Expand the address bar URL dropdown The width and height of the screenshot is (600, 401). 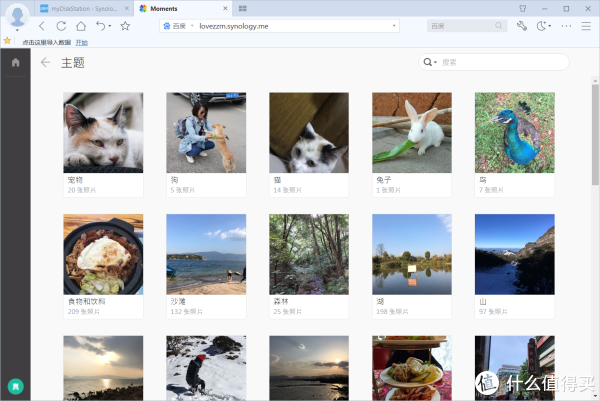point(394,27)
